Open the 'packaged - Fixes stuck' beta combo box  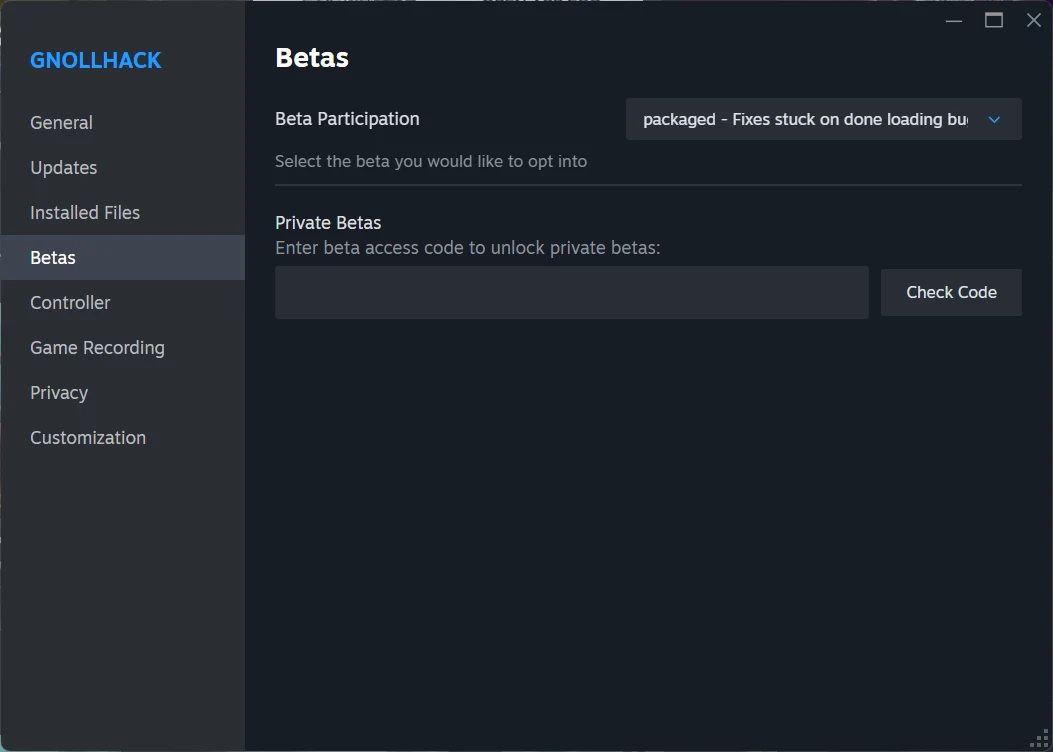pyautogui.click(x=805, y=120)
